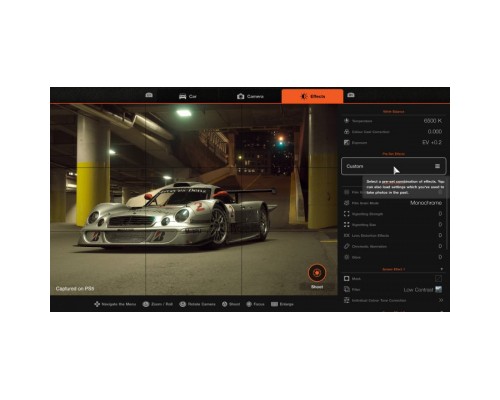Click the Glare value 0

(x=440, y=257)
